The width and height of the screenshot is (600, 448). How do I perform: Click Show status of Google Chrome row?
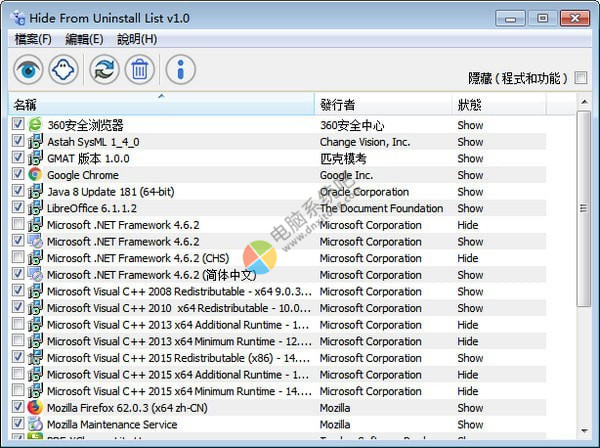point(470,175)
